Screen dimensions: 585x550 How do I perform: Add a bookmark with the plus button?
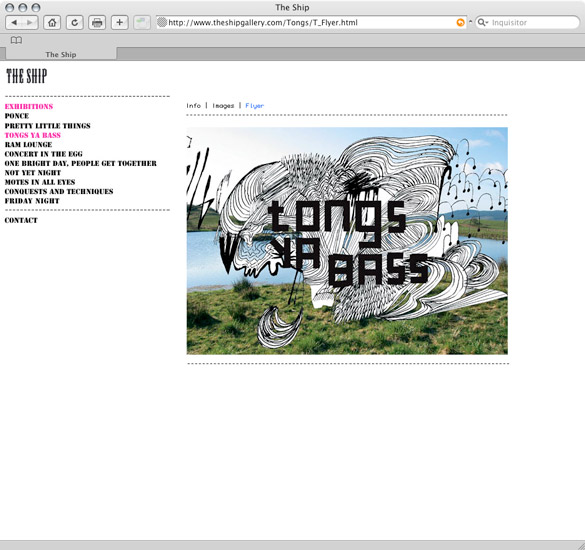pos(119,23)
